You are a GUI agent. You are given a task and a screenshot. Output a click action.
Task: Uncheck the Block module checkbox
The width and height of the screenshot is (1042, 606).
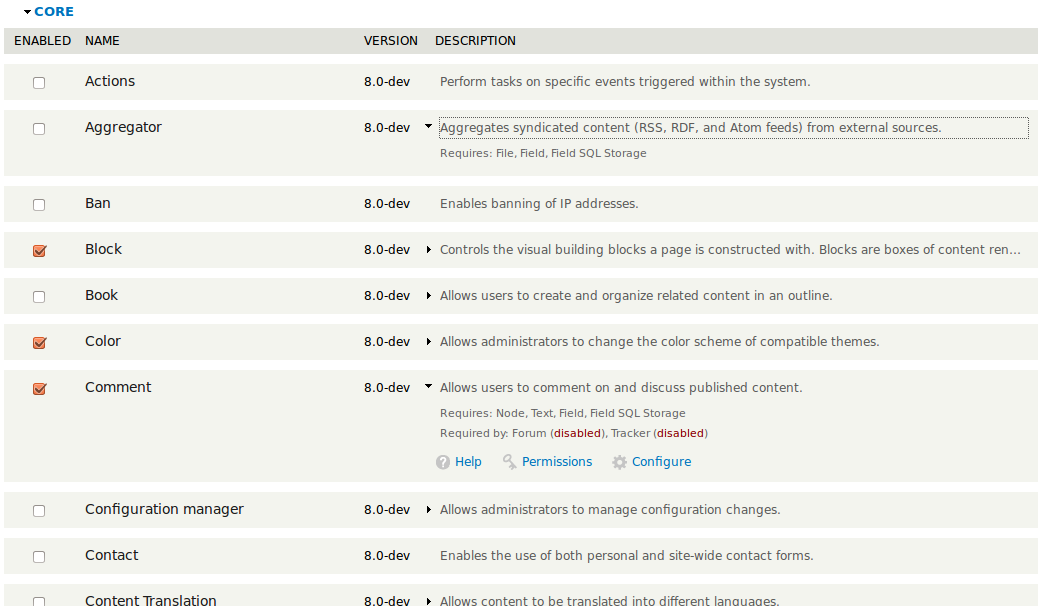39,251
